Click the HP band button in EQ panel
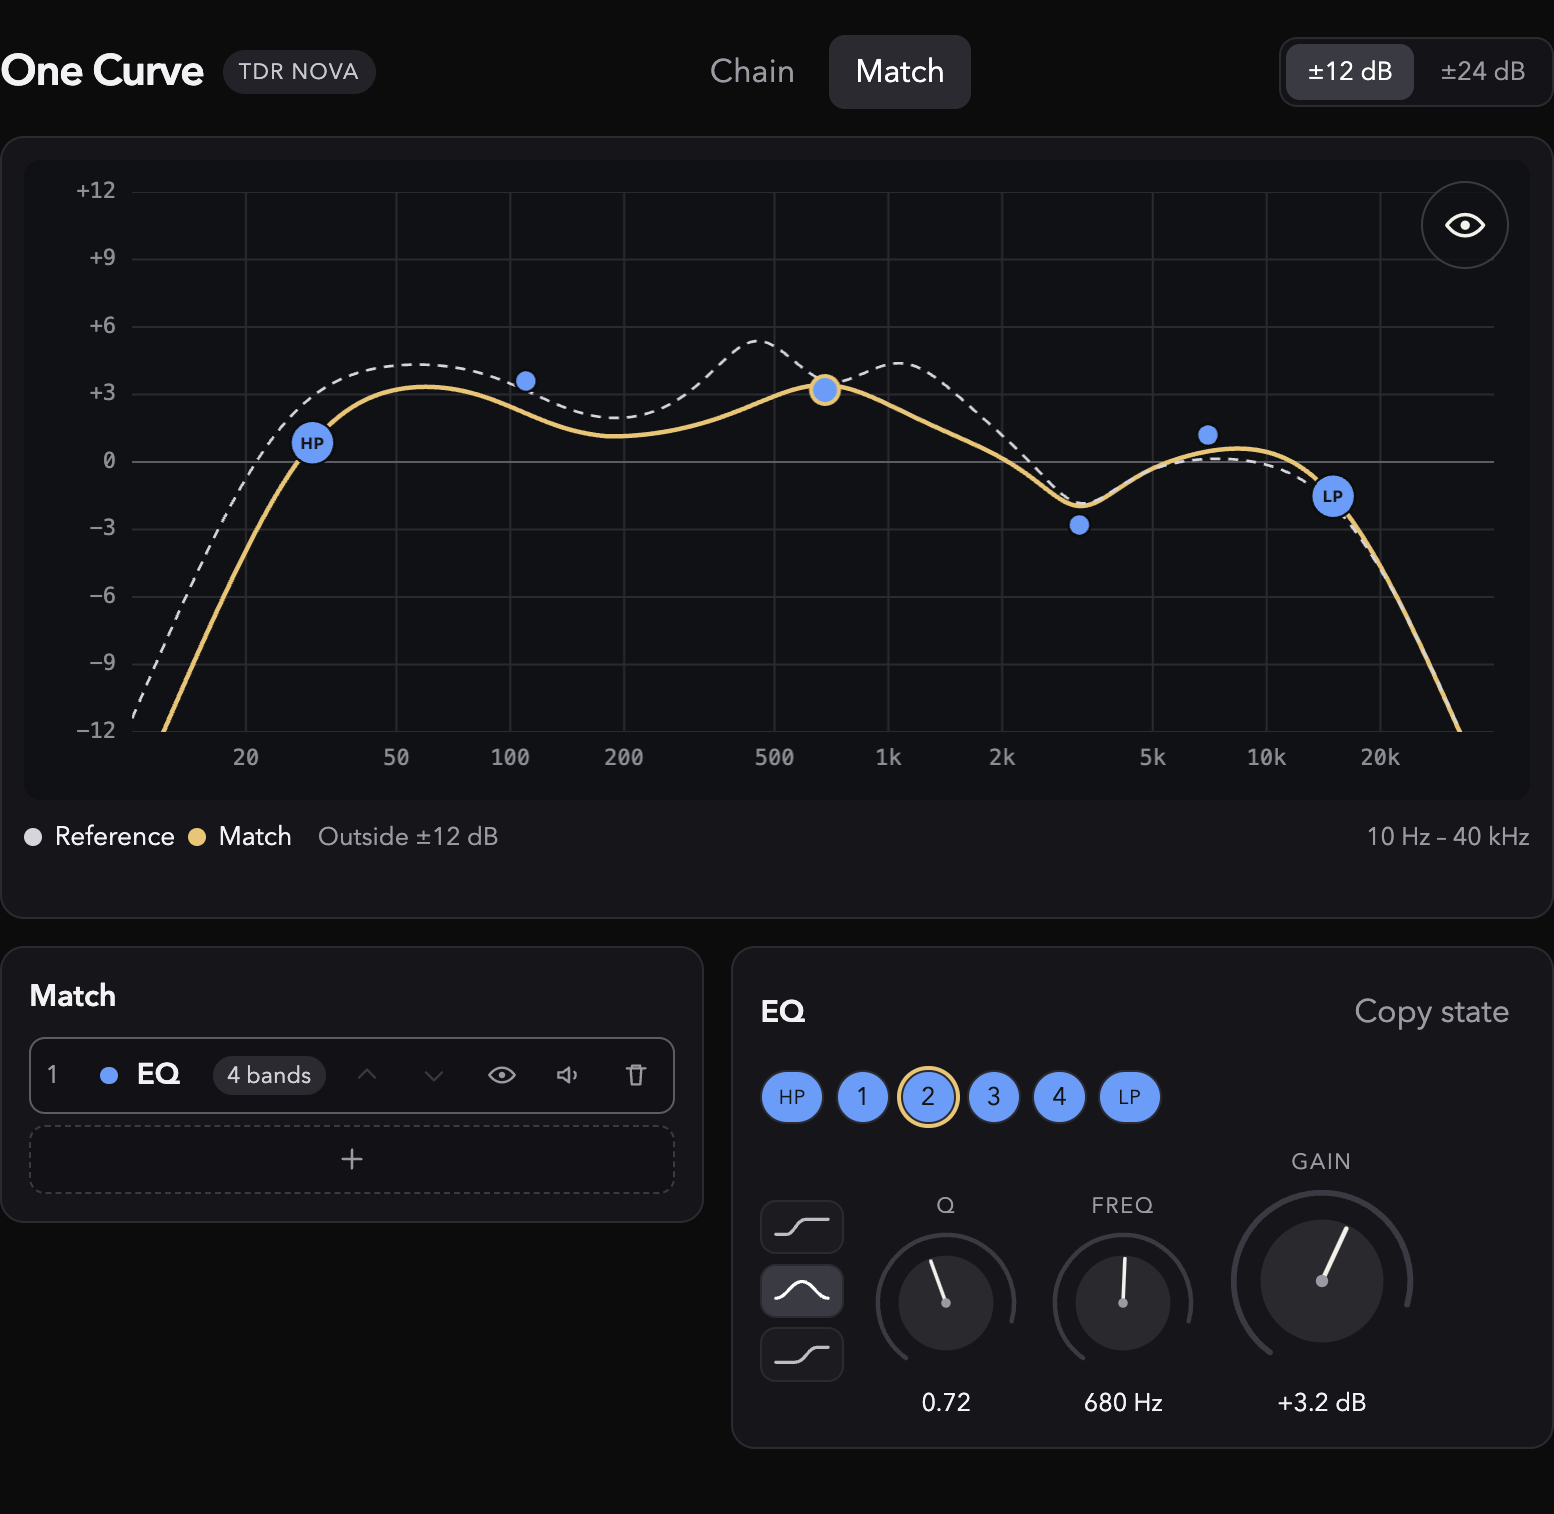The height and width of the screenshot is (1514, 1554). pyautogui.click(x=792, y=1097)
